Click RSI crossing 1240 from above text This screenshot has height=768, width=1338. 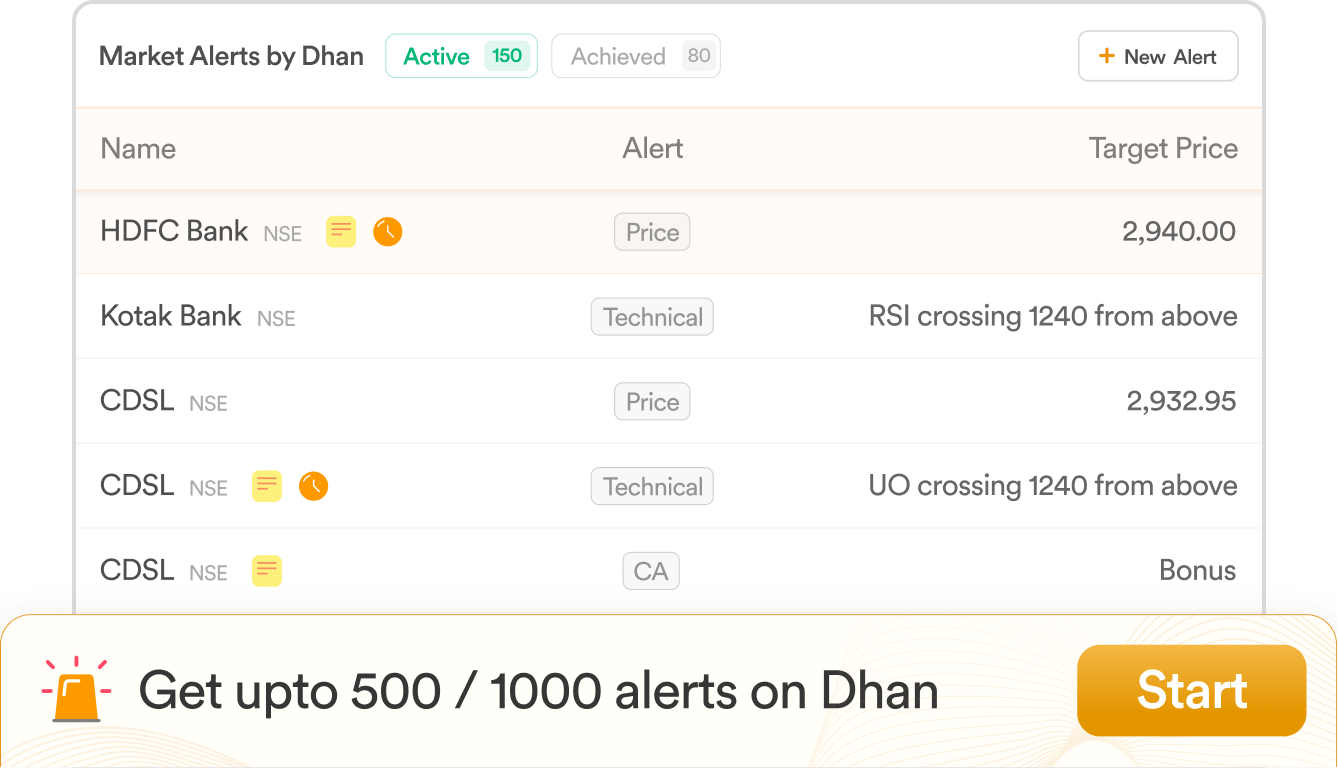pos(1053,317)
